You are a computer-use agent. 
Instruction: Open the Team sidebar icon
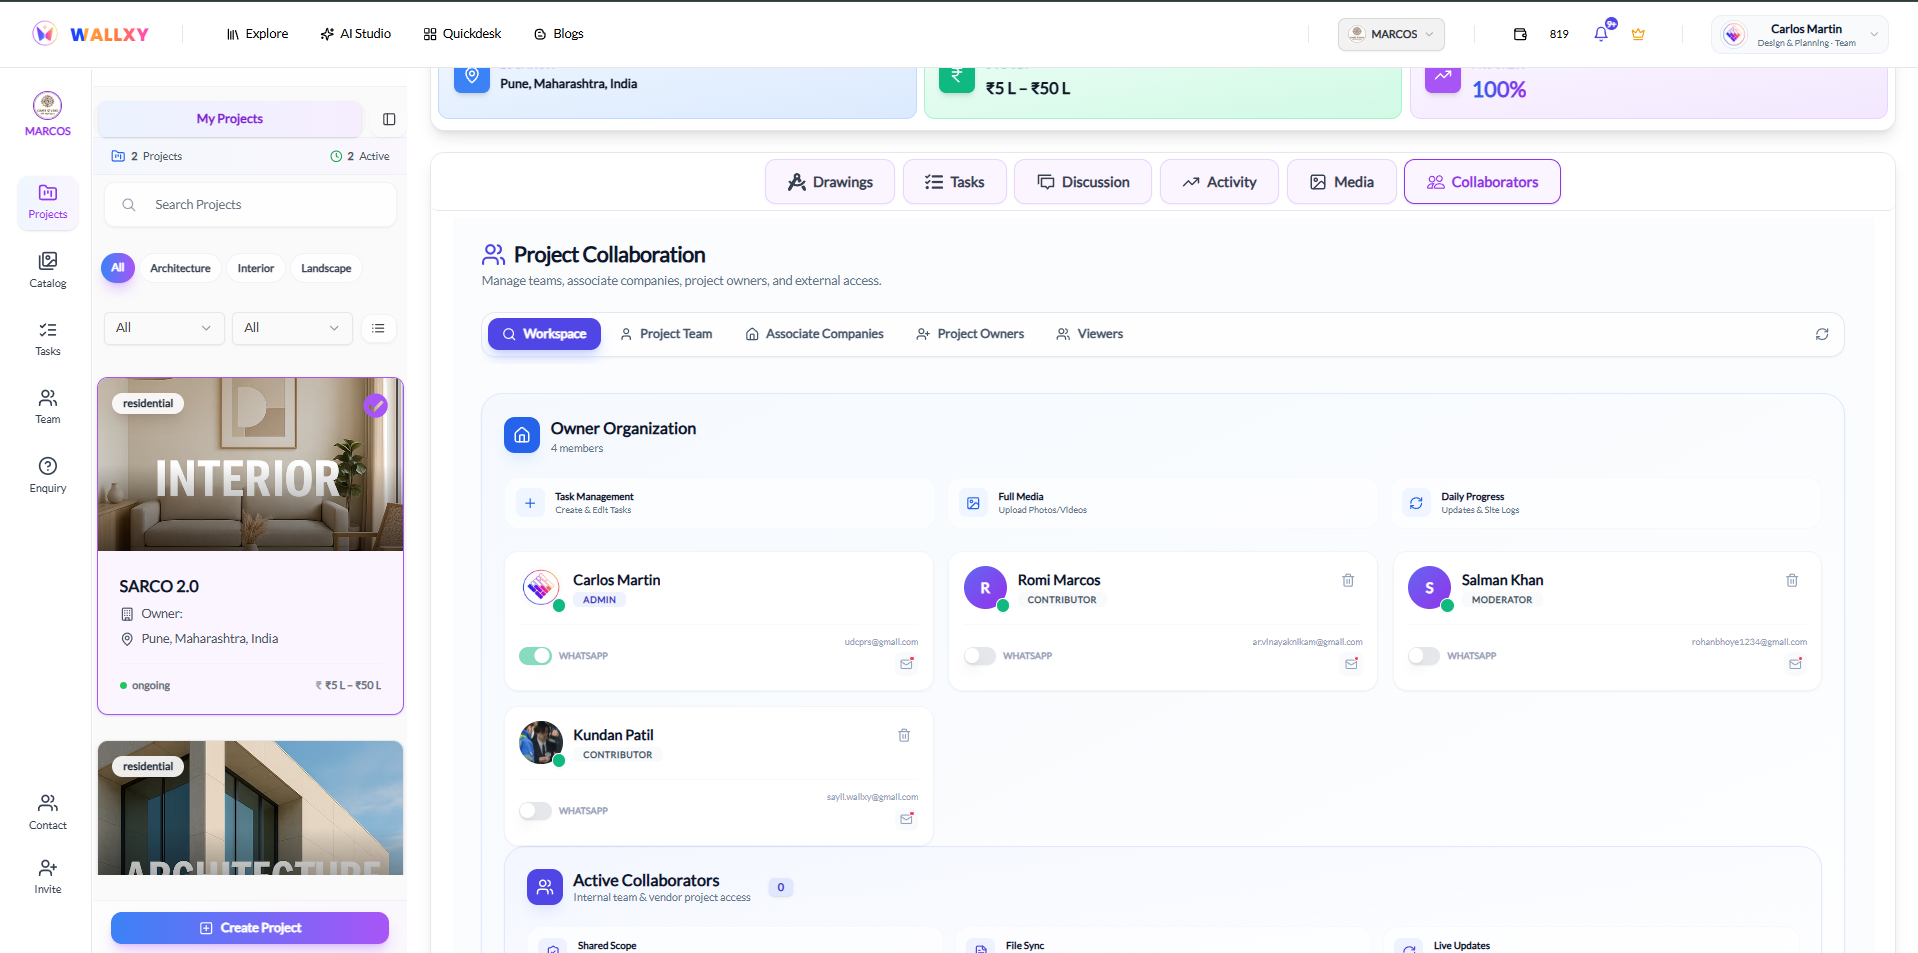click(x=48, y=407)
